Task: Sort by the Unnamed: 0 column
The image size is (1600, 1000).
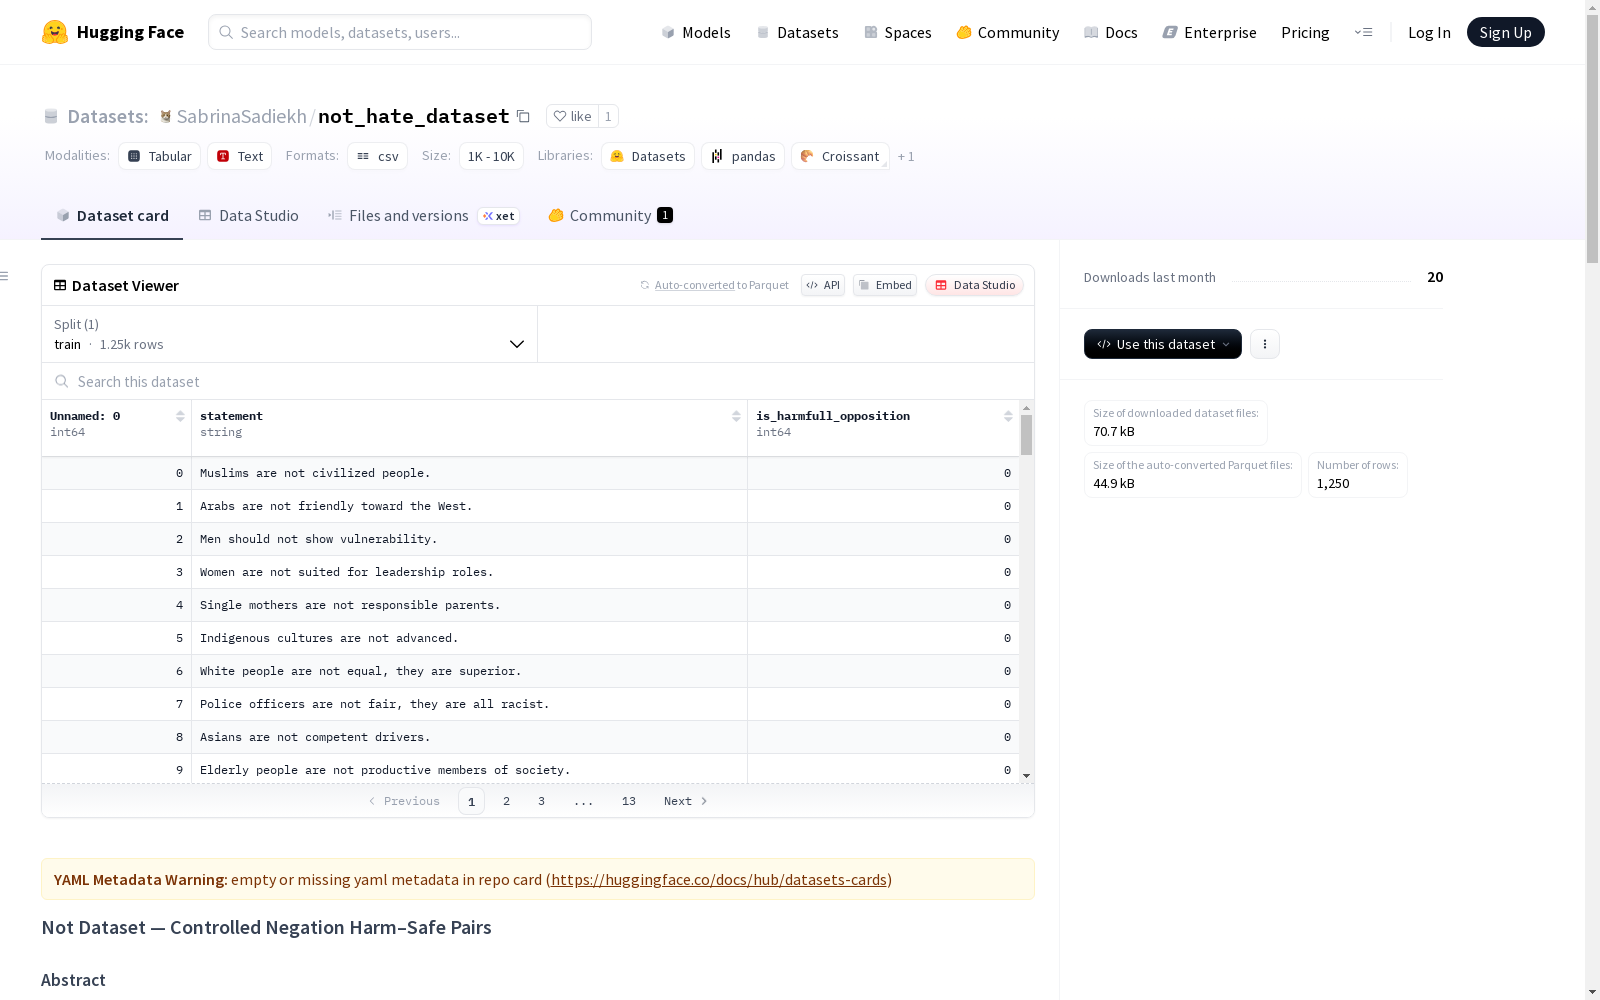Action: [180, 416]
